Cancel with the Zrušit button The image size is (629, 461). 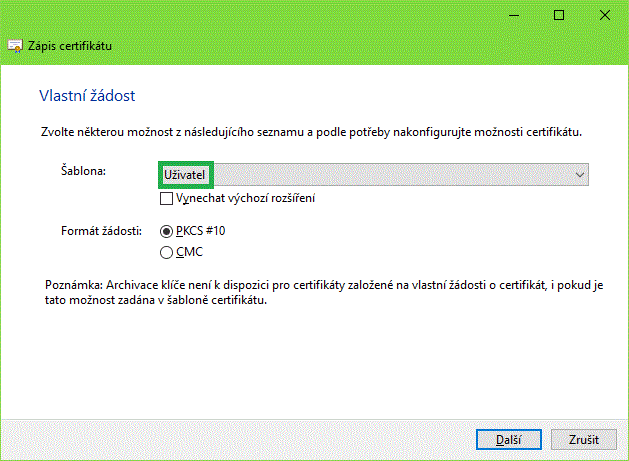(582, 440)
